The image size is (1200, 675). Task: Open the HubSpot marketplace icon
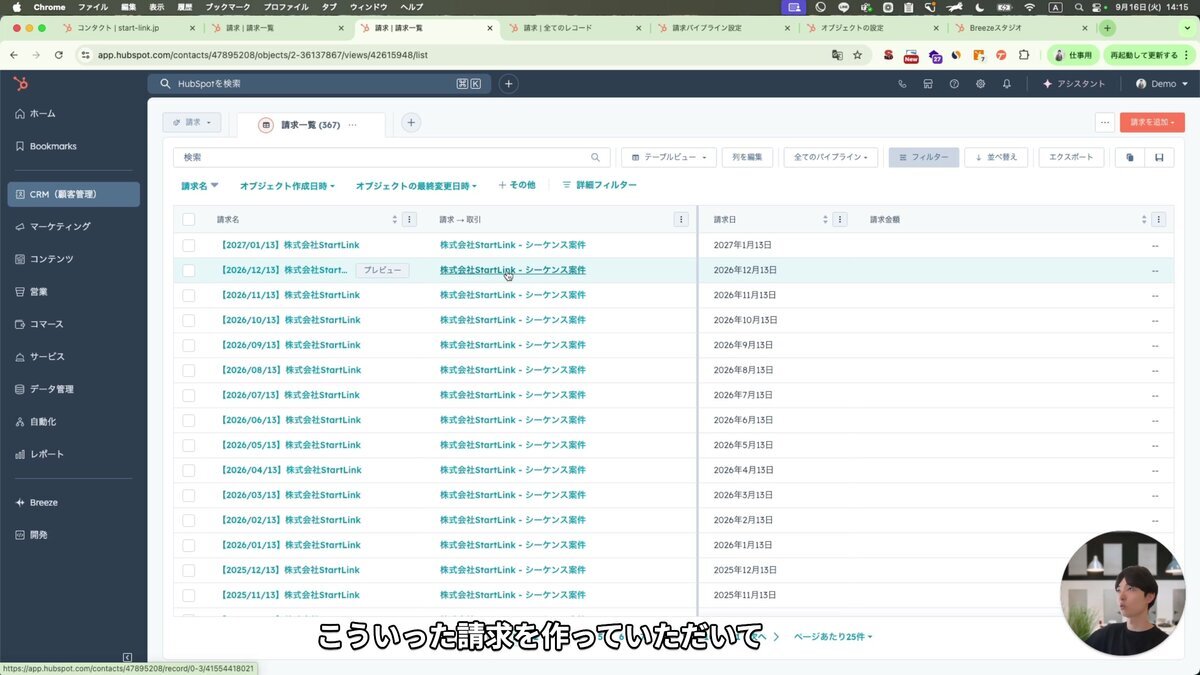pyautogui.click(x=928, y=84)
